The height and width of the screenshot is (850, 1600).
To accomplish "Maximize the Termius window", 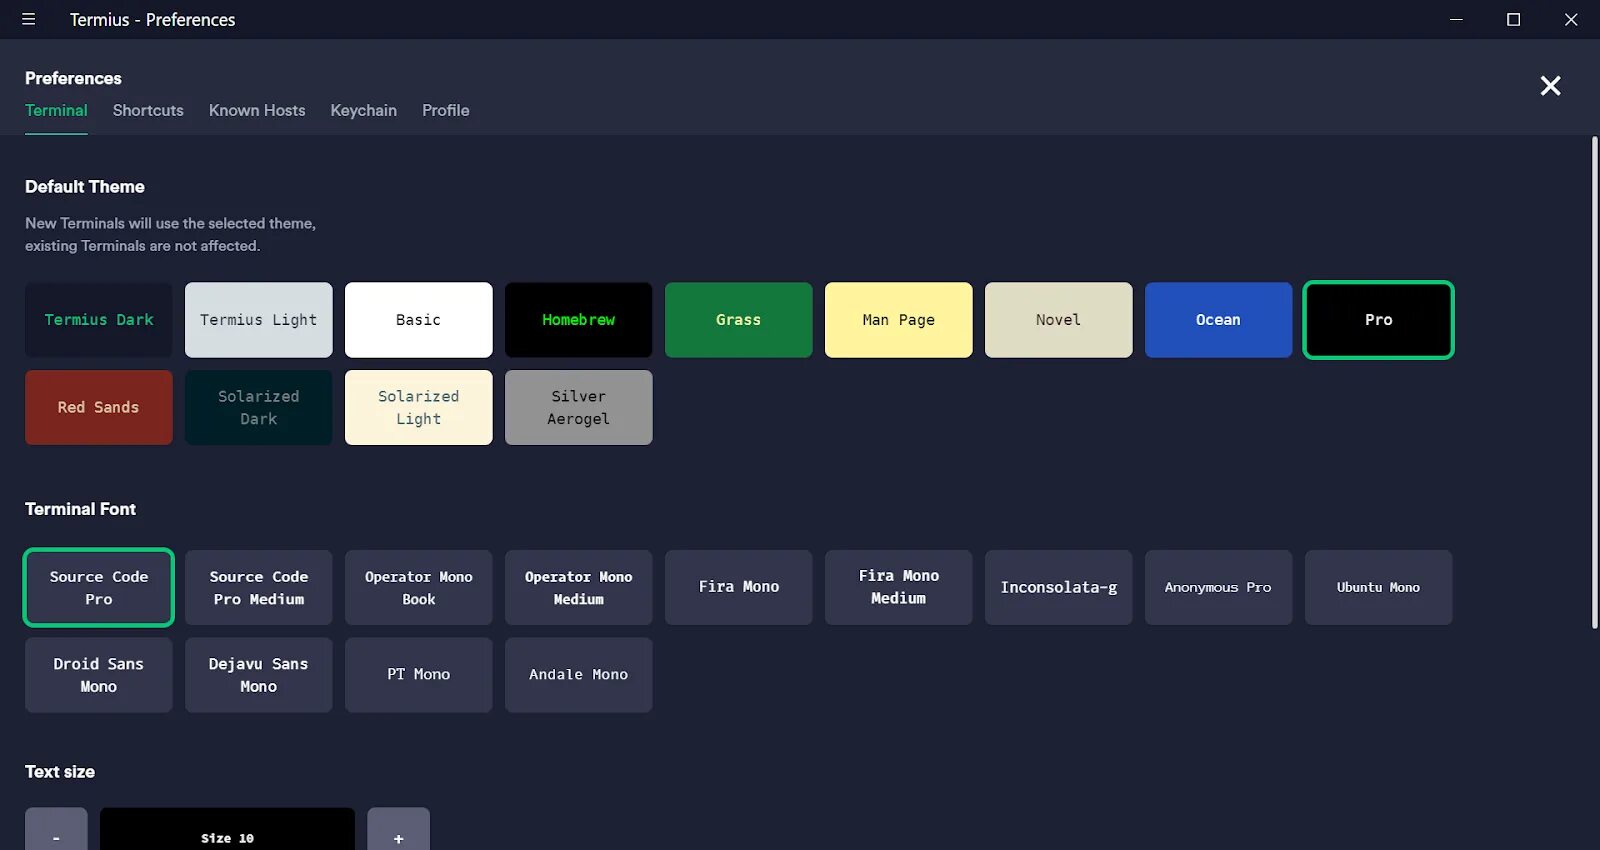I will point(1513,19).
